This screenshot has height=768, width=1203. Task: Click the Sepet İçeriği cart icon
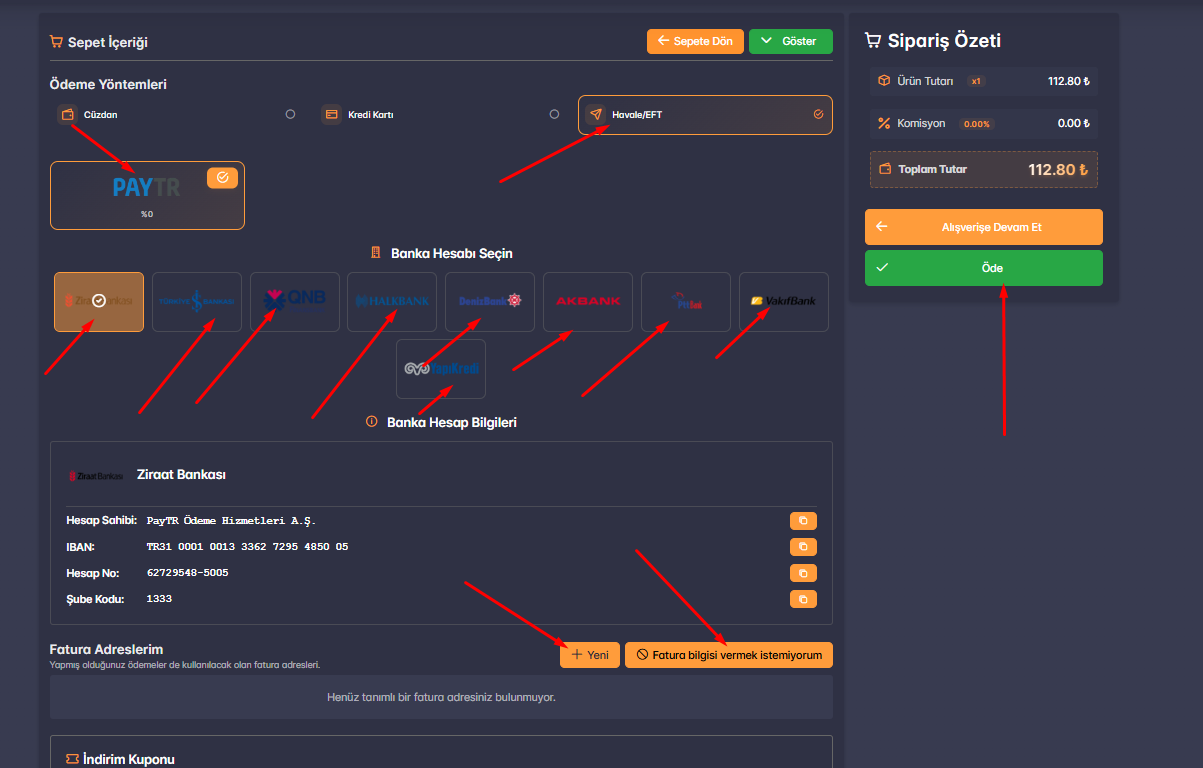point(56,42)
